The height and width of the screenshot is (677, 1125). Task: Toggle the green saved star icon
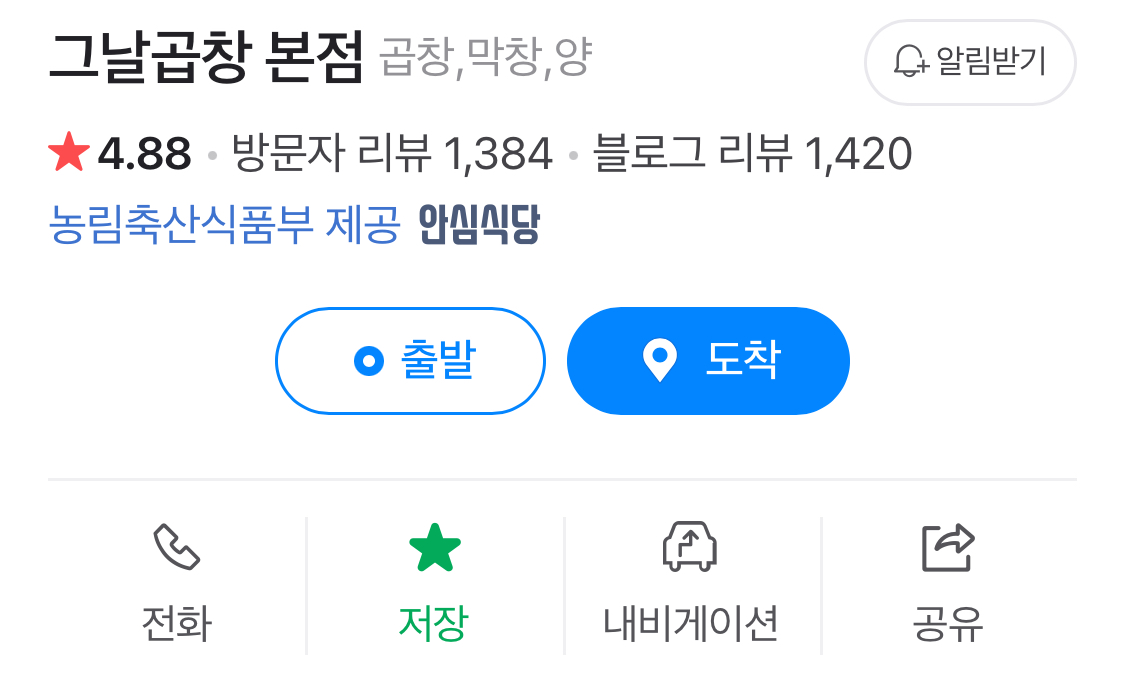(x=435, y=547)
